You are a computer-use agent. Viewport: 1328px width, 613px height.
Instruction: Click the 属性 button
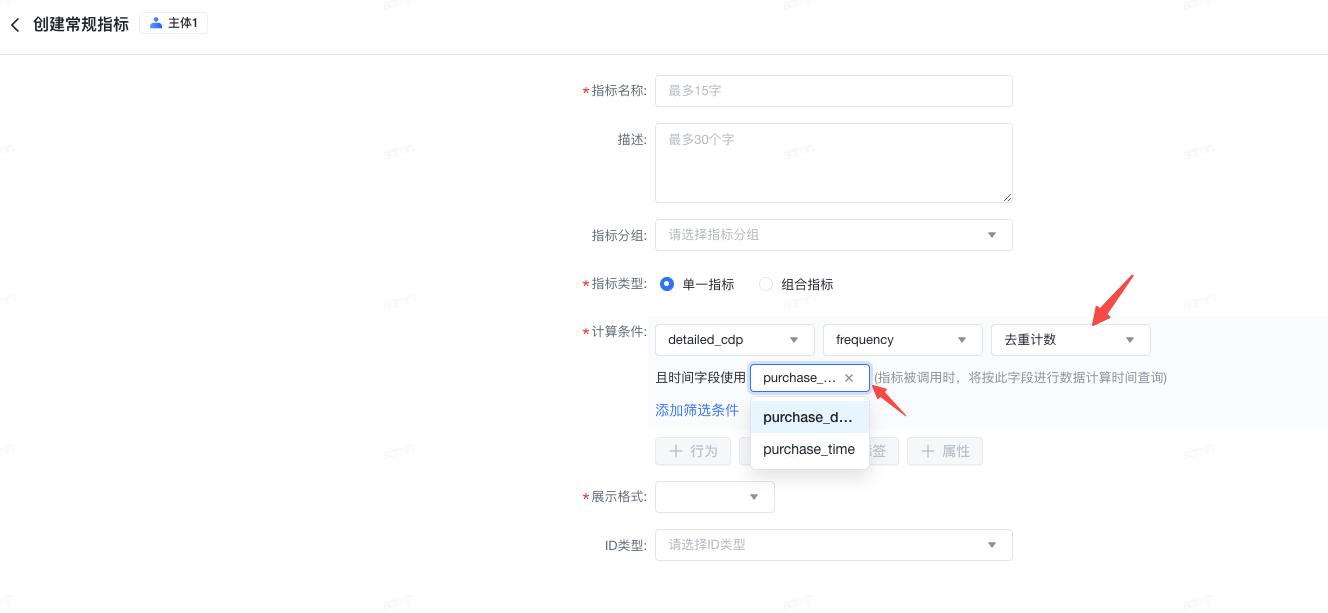pos(945,451)
